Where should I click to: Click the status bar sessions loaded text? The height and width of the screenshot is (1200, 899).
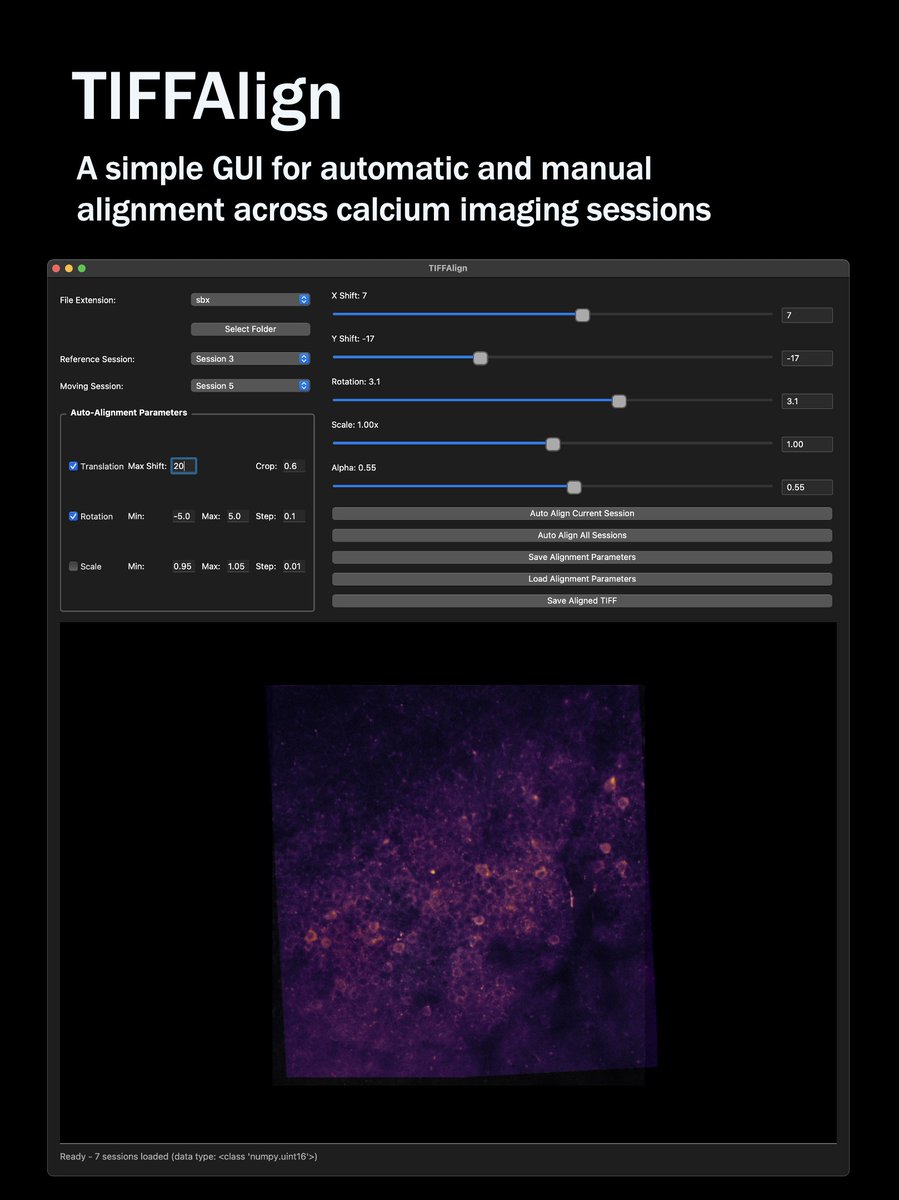click(x=189, y=1156)
